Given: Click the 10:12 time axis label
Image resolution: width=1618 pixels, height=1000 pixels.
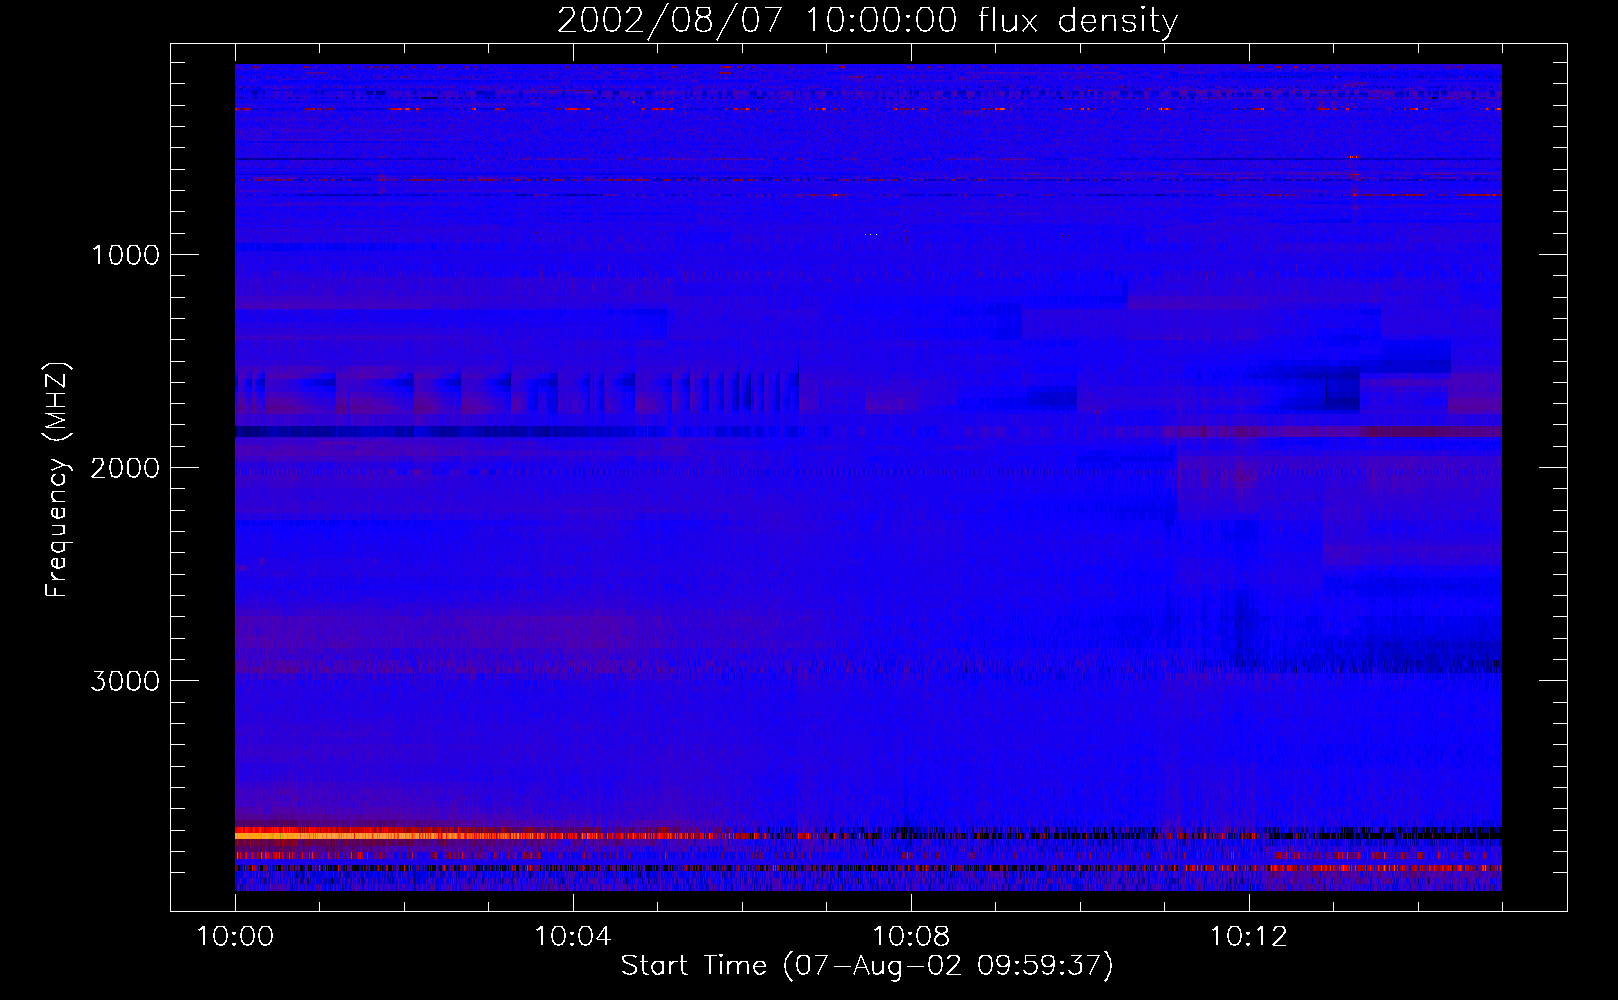Looking at the screenshot, I should pos(1249,937).
